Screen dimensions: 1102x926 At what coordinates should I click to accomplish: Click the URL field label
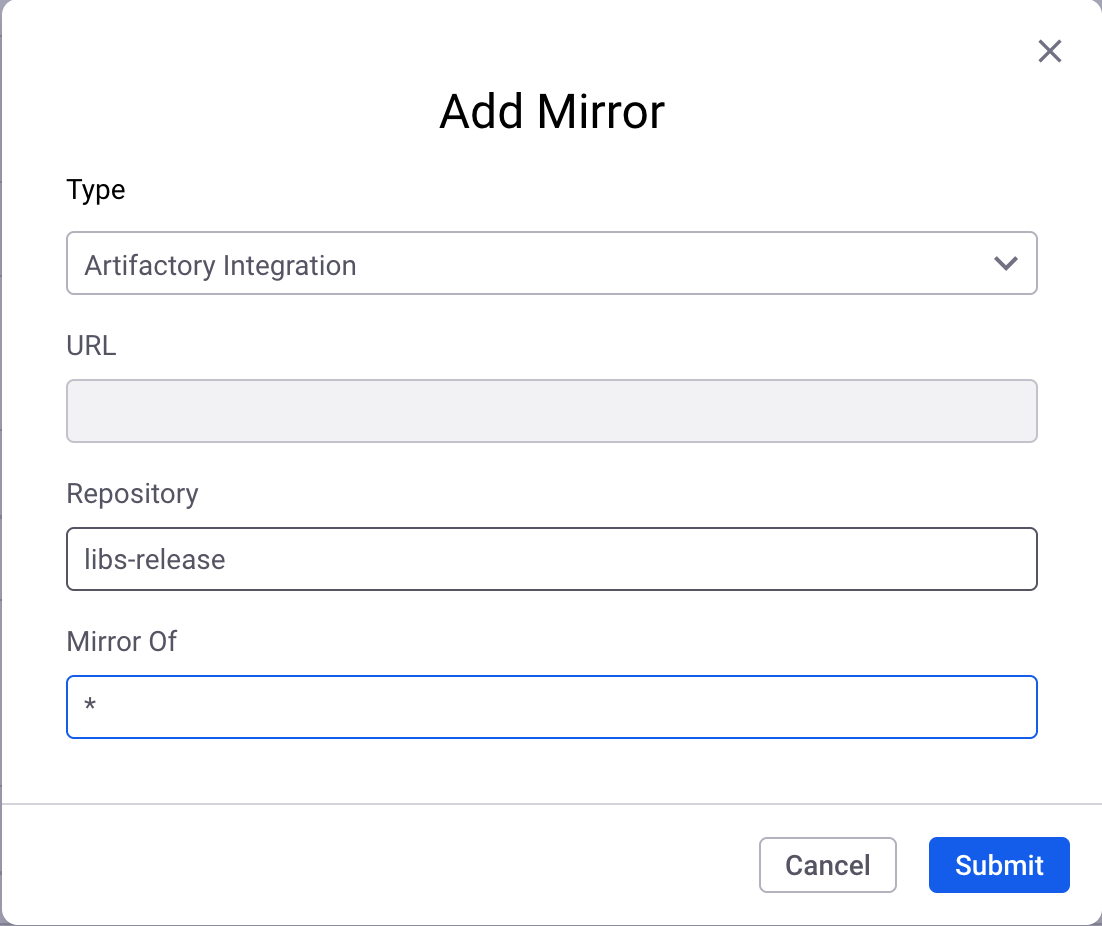pyautogui.click(x=91, y=346)
